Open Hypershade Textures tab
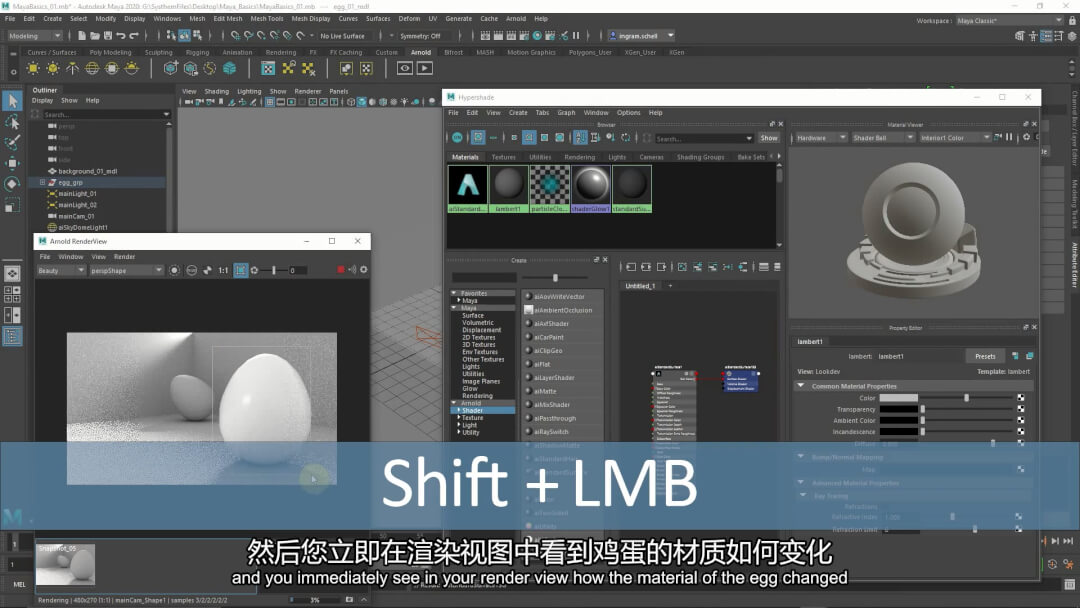The width and height of the screenshot is (1080, 608). [503, 157]
